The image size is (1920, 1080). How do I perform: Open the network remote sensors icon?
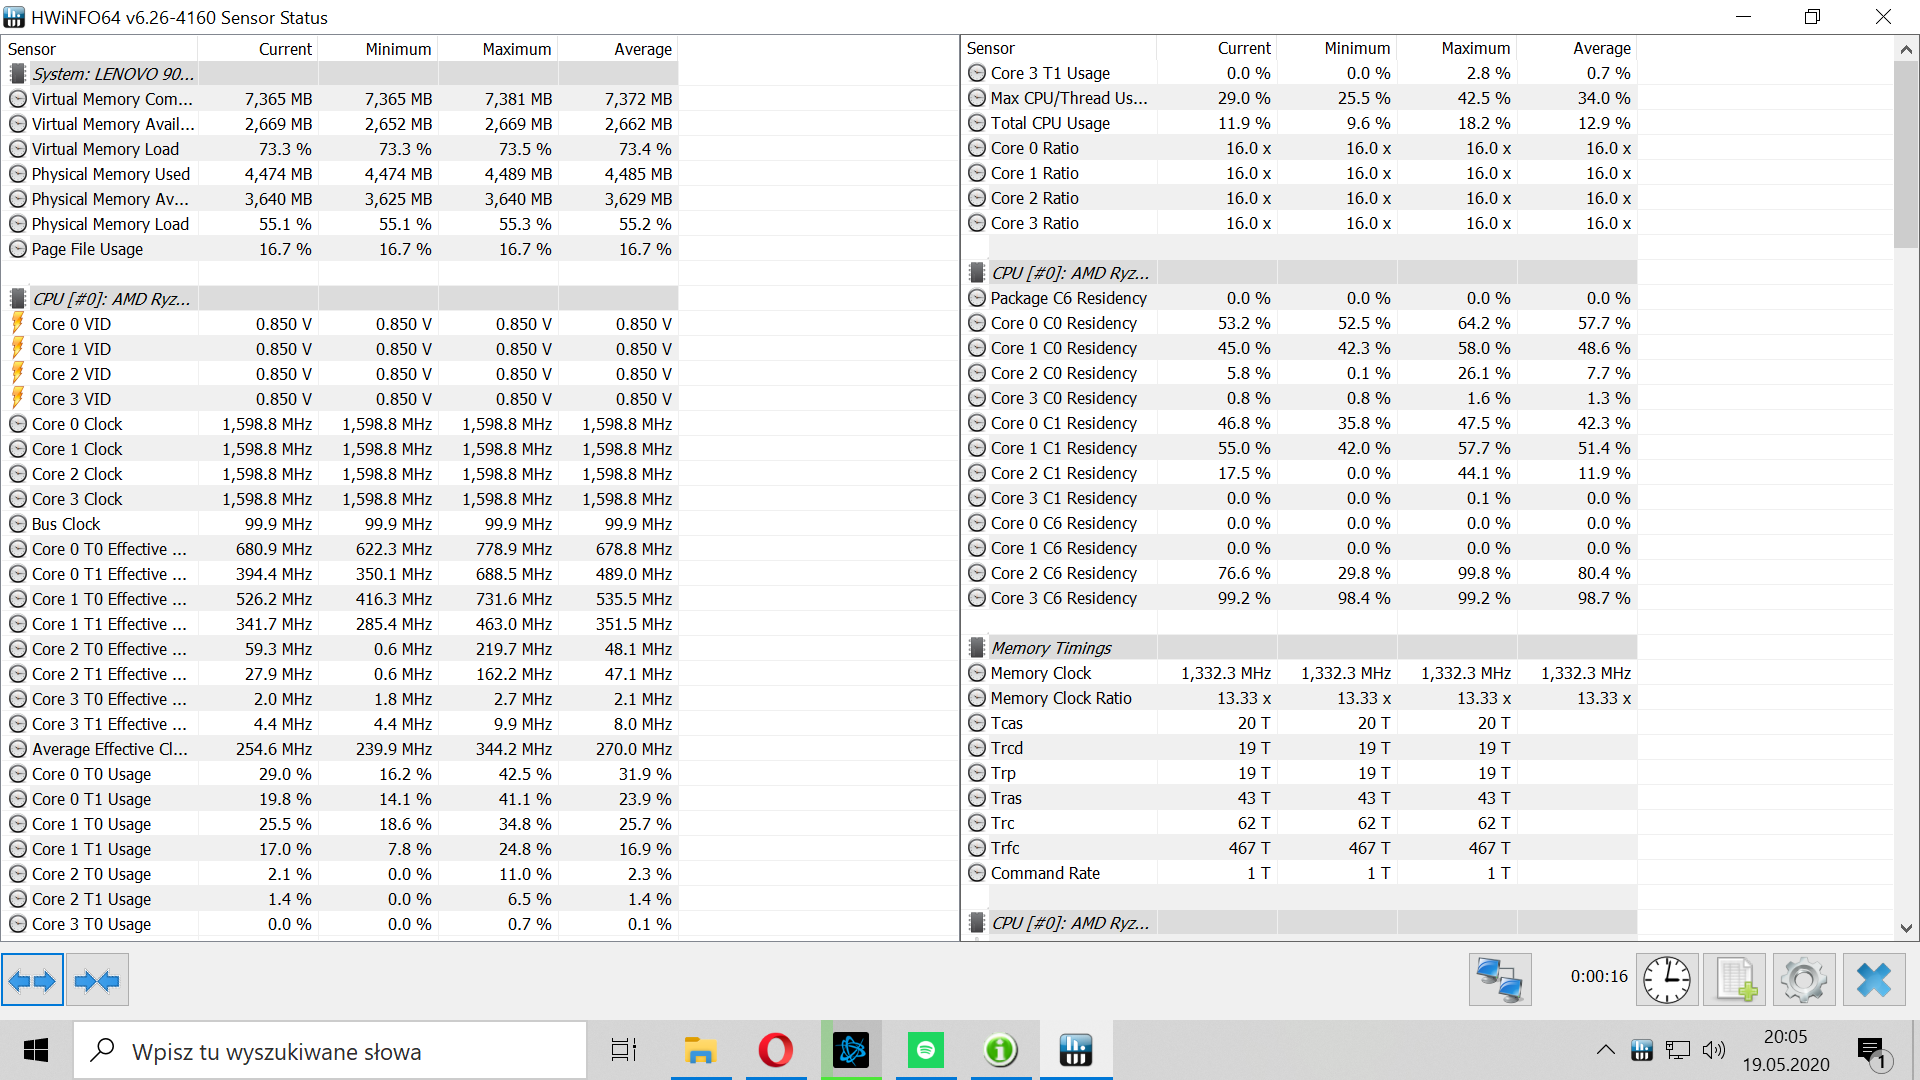pyautogui.click(x=1500, y=980)
